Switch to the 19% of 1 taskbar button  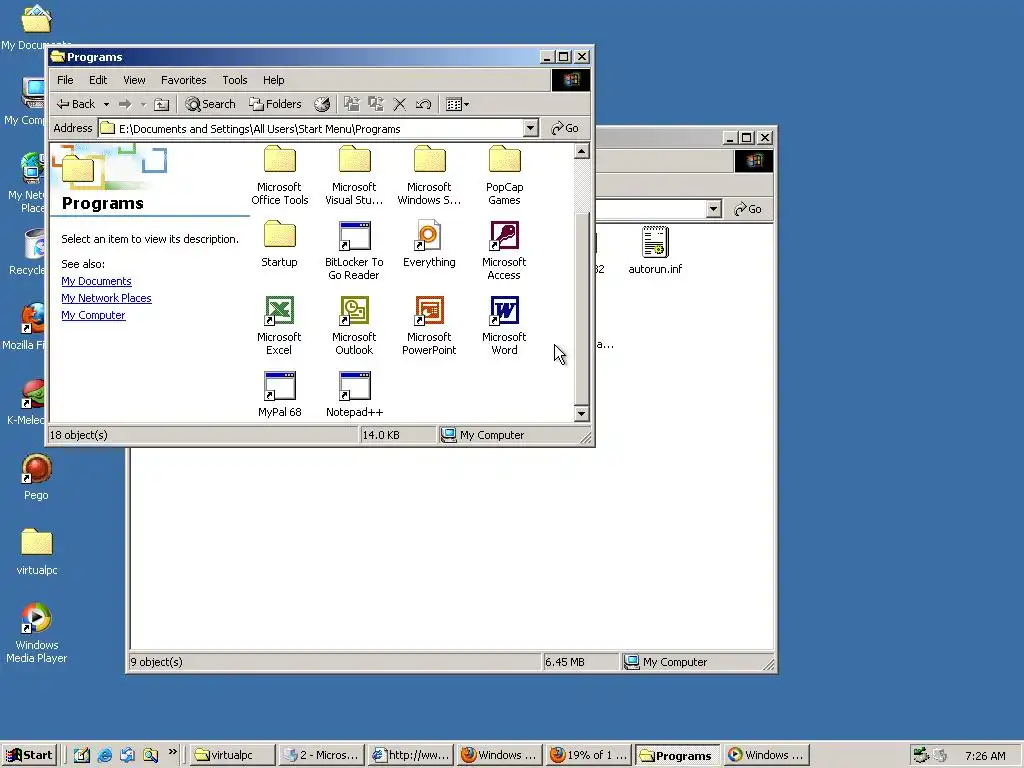point(588,755)
